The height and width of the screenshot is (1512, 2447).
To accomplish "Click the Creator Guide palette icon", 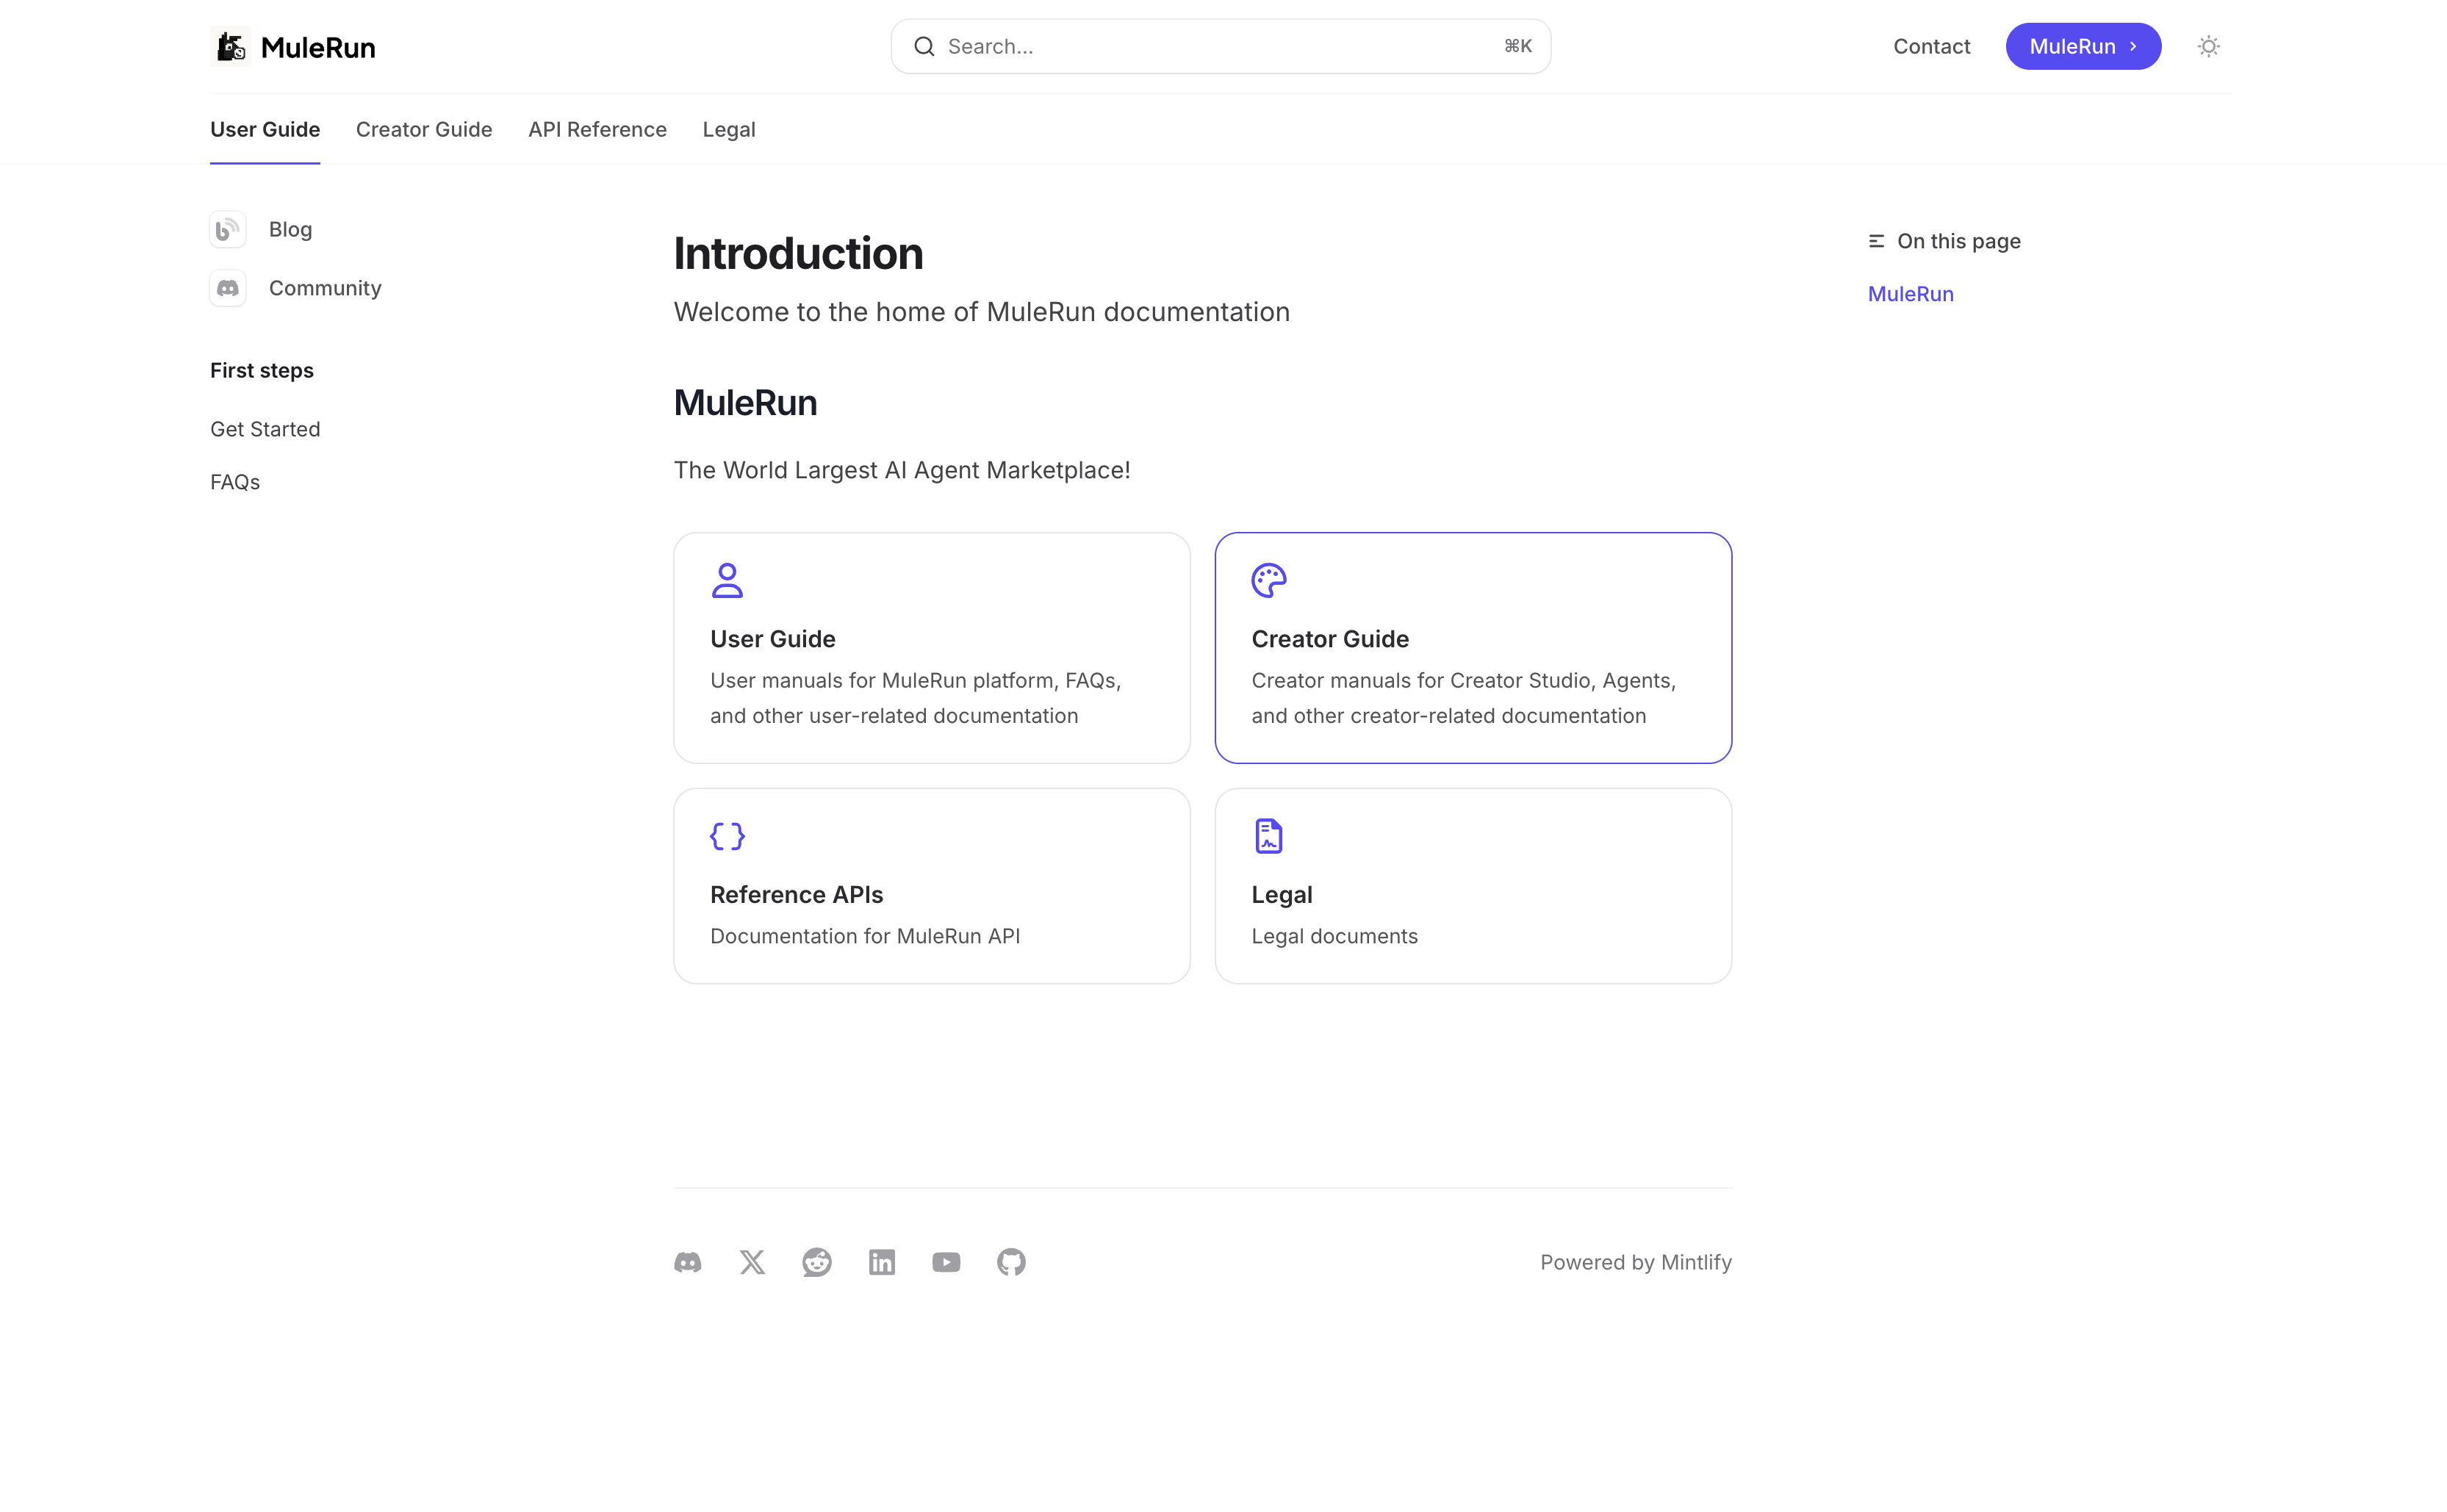I will tap(1269, 580).
